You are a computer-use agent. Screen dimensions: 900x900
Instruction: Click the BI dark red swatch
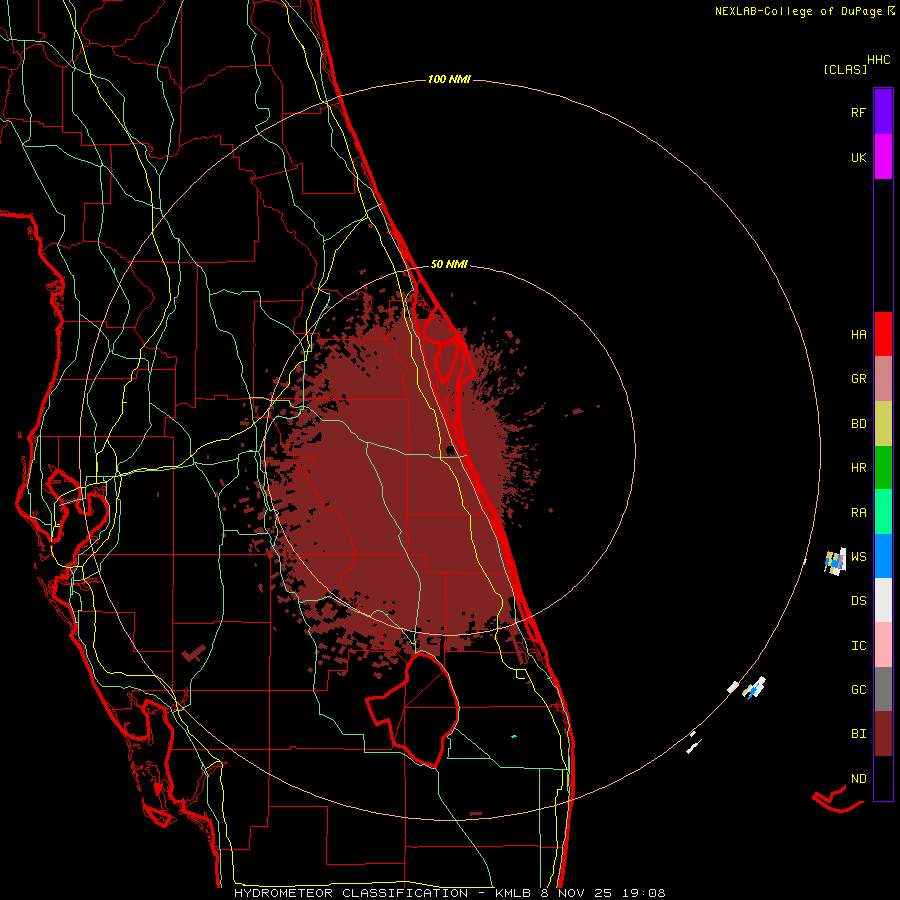pos(883,734)
